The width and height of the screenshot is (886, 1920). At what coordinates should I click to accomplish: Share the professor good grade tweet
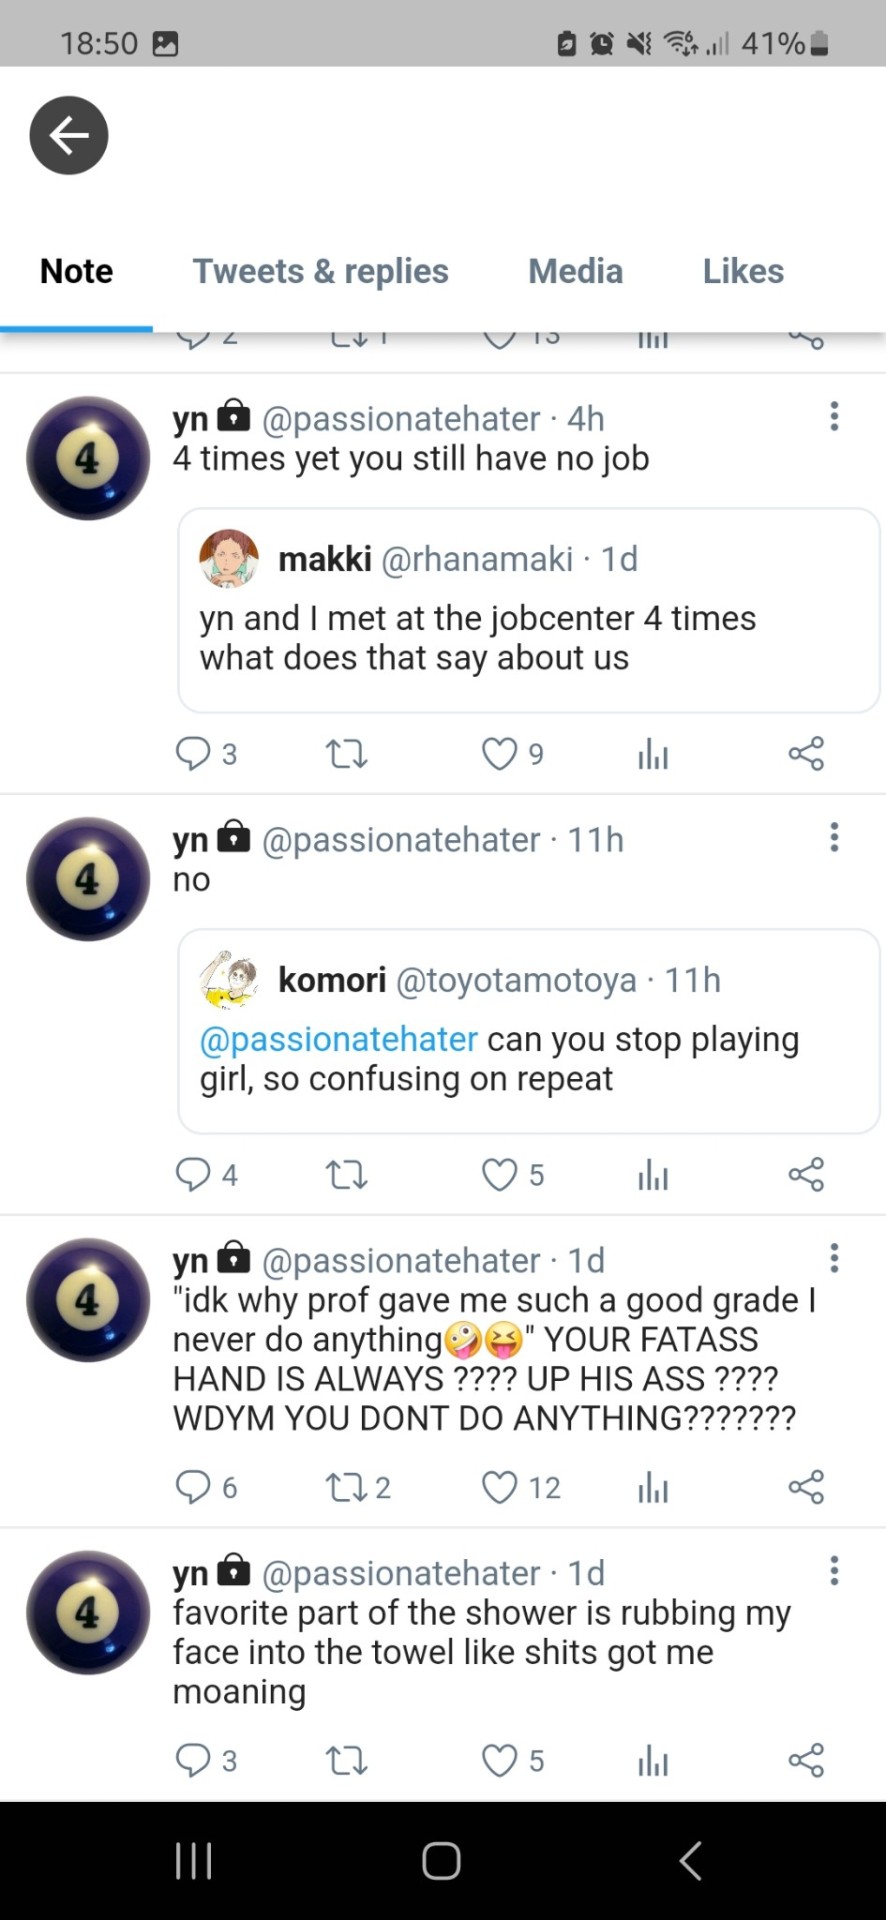(806, 1488)
